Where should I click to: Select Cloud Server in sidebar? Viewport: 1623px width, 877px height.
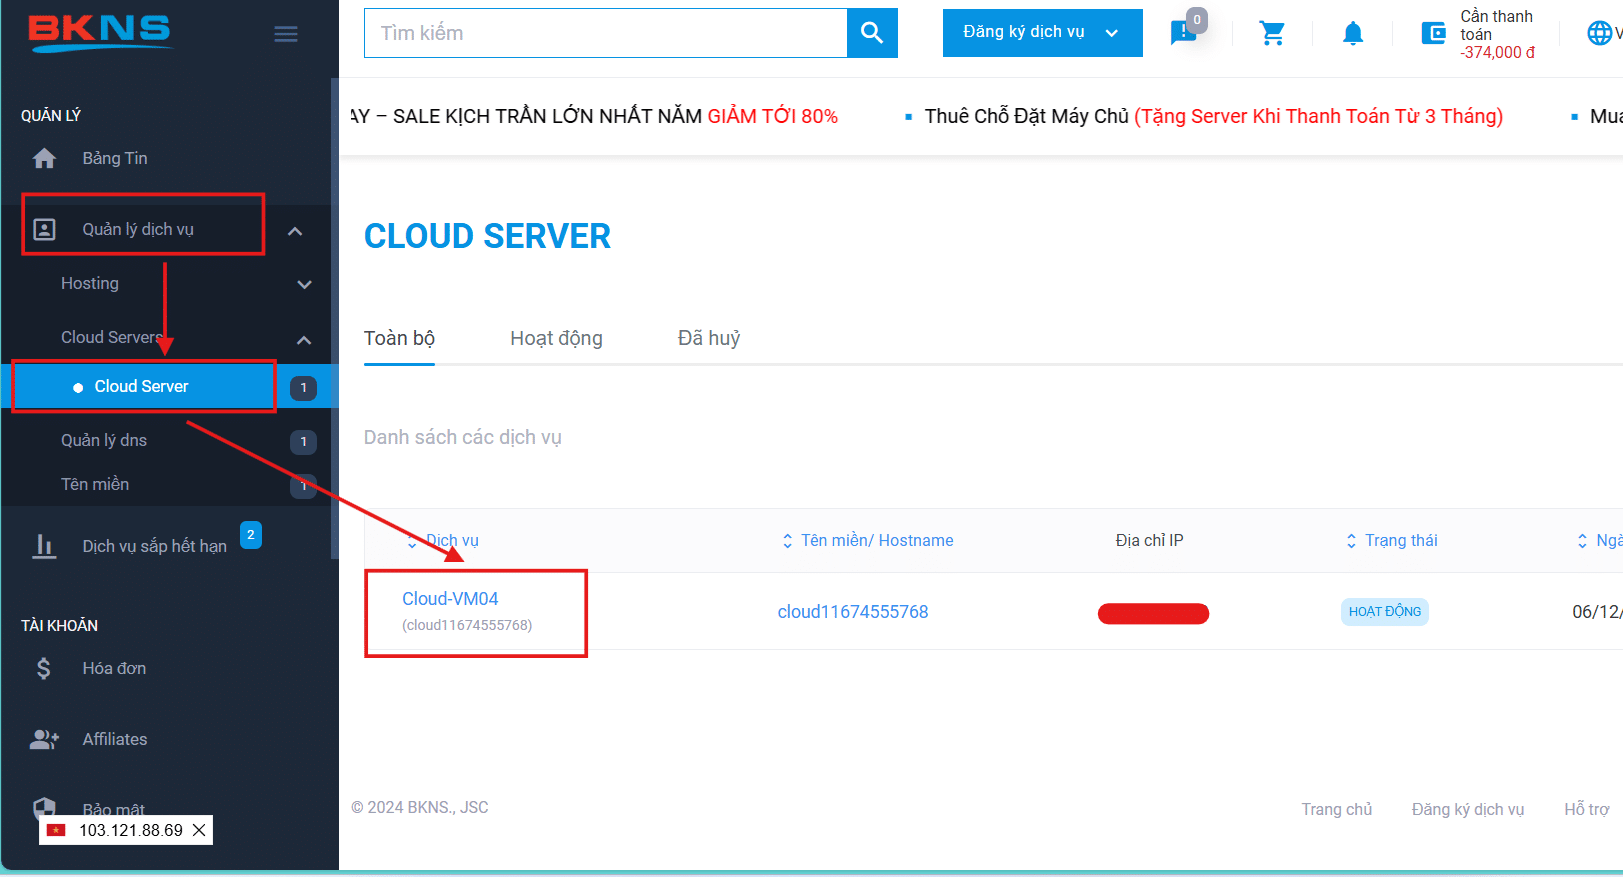tap(141, 386)
